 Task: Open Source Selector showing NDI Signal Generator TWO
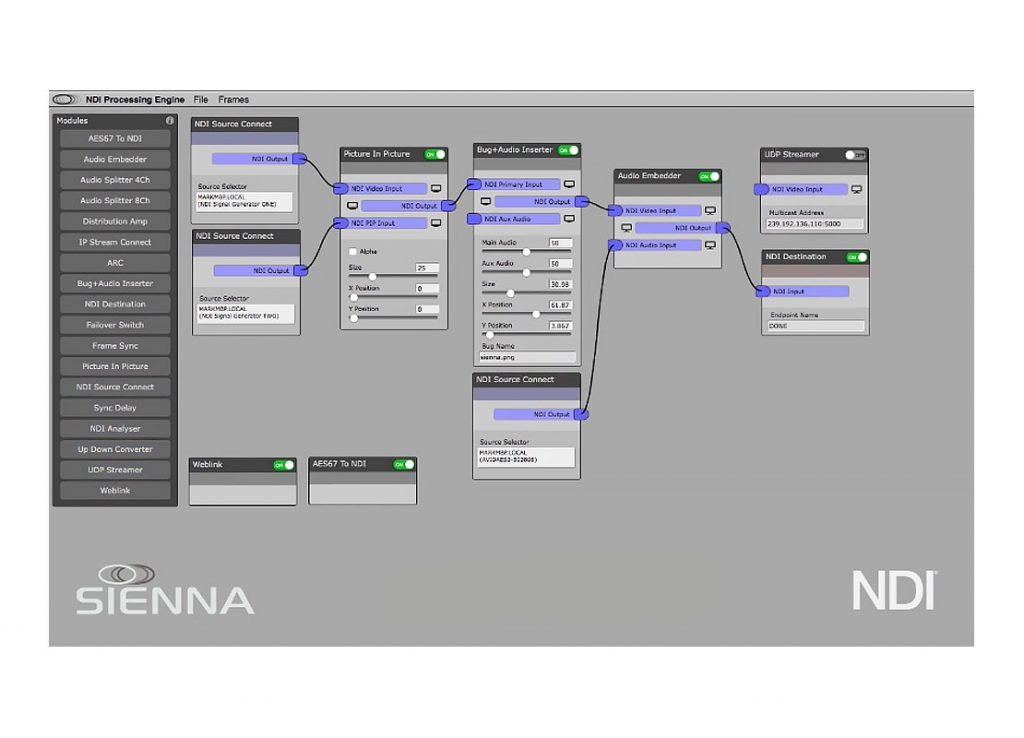click(x=246, y=314)
